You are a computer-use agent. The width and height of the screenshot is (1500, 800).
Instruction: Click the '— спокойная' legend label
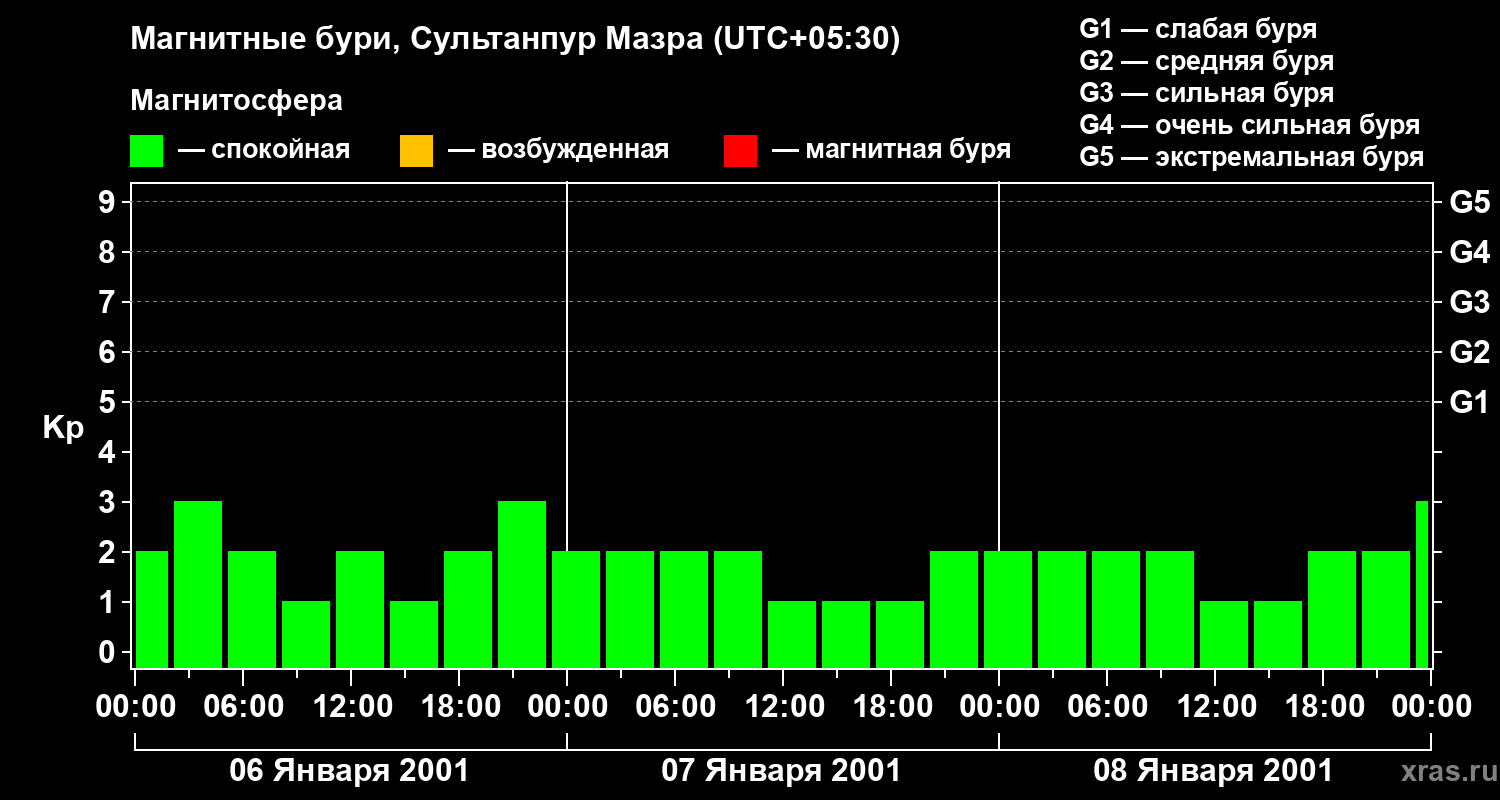coord(264,150)
